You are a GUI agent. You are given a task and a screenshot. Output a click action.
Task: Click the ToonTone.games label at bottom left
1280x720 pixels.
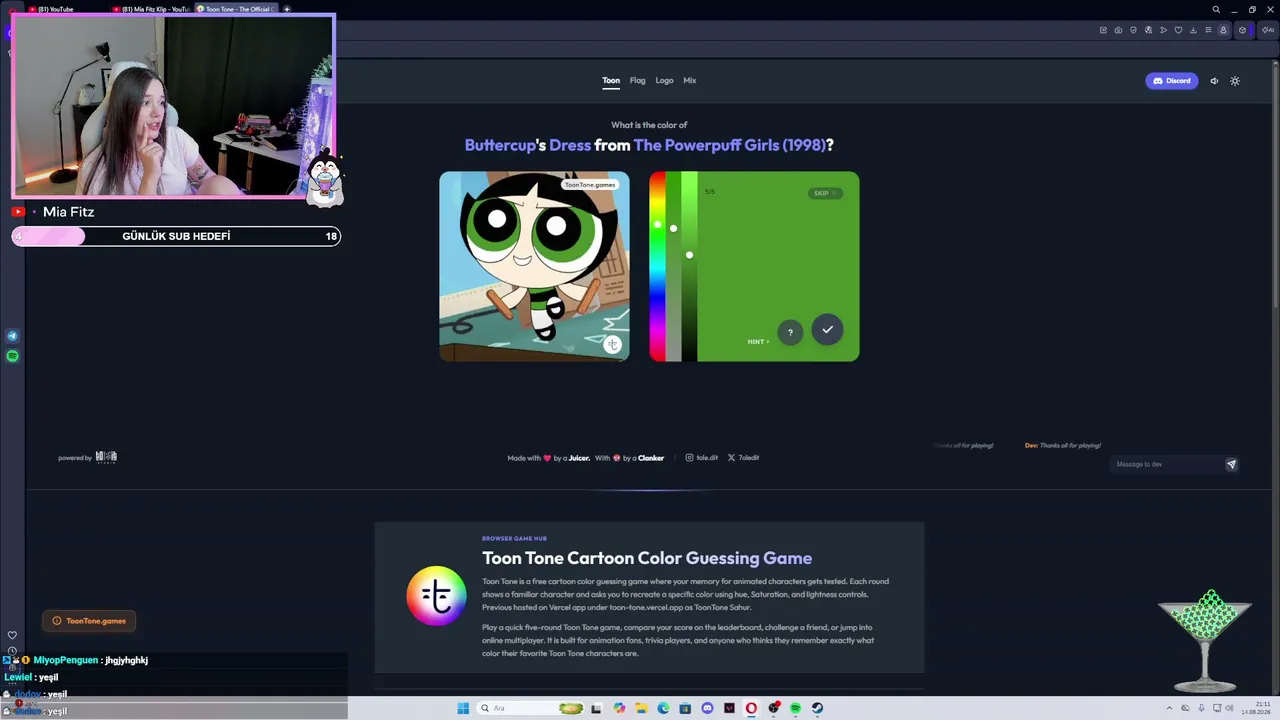pyautogui.click(x=89, y=621)
